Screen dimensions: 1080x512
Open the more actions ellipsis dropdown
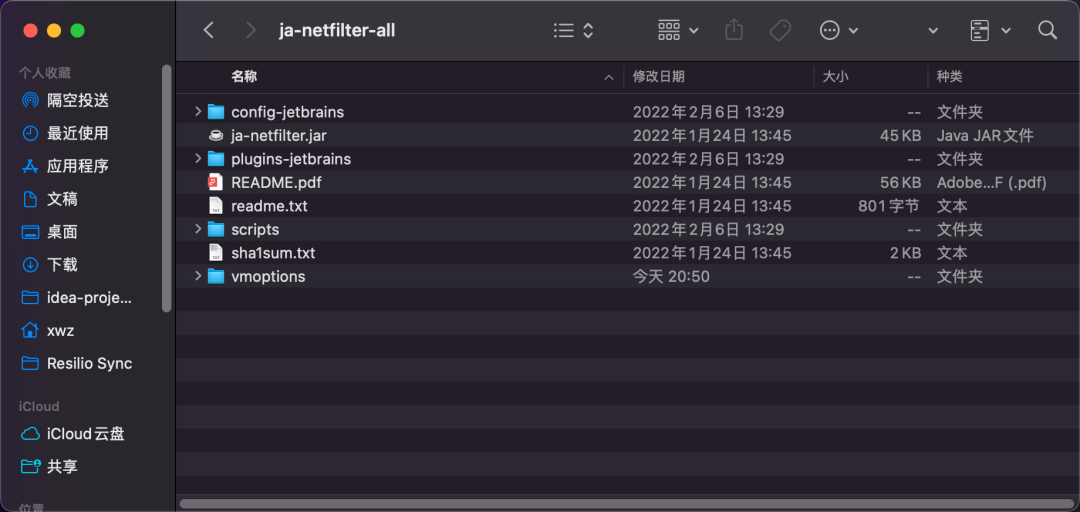pyautogui.click(x=838, y=30)
